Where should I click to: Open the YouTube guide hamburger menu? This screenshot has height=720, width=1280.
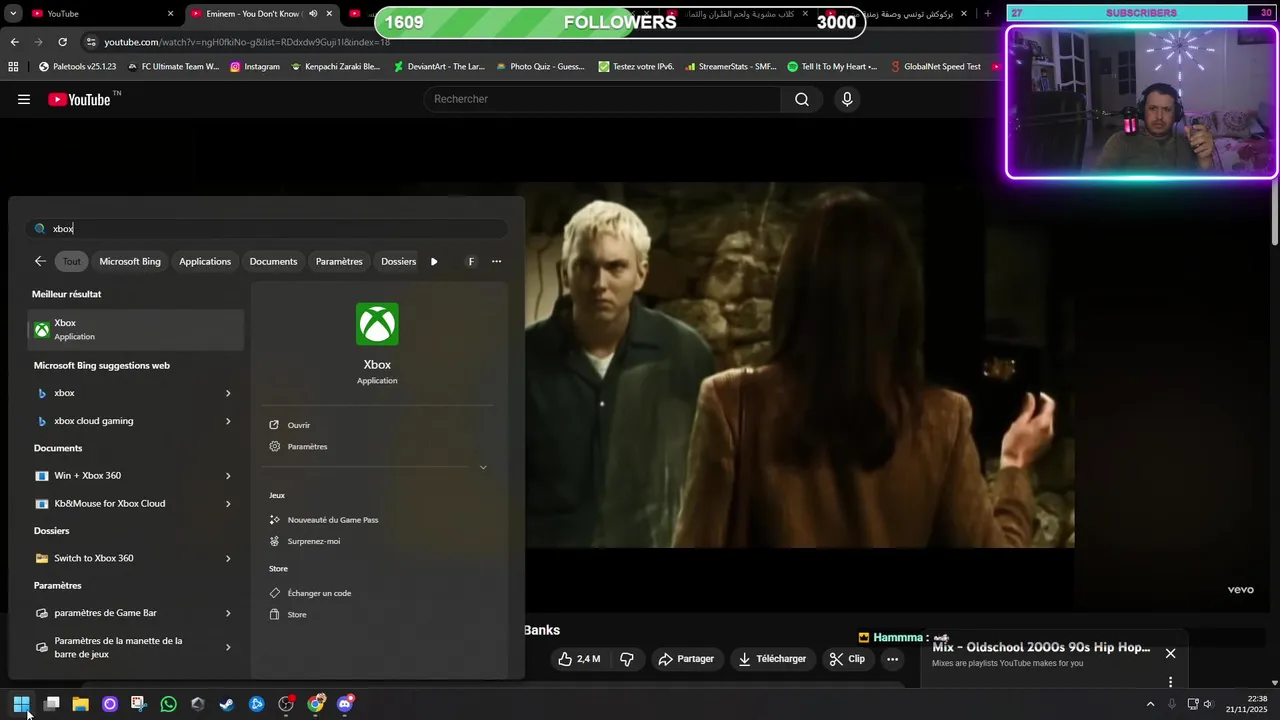pos(24,99)
